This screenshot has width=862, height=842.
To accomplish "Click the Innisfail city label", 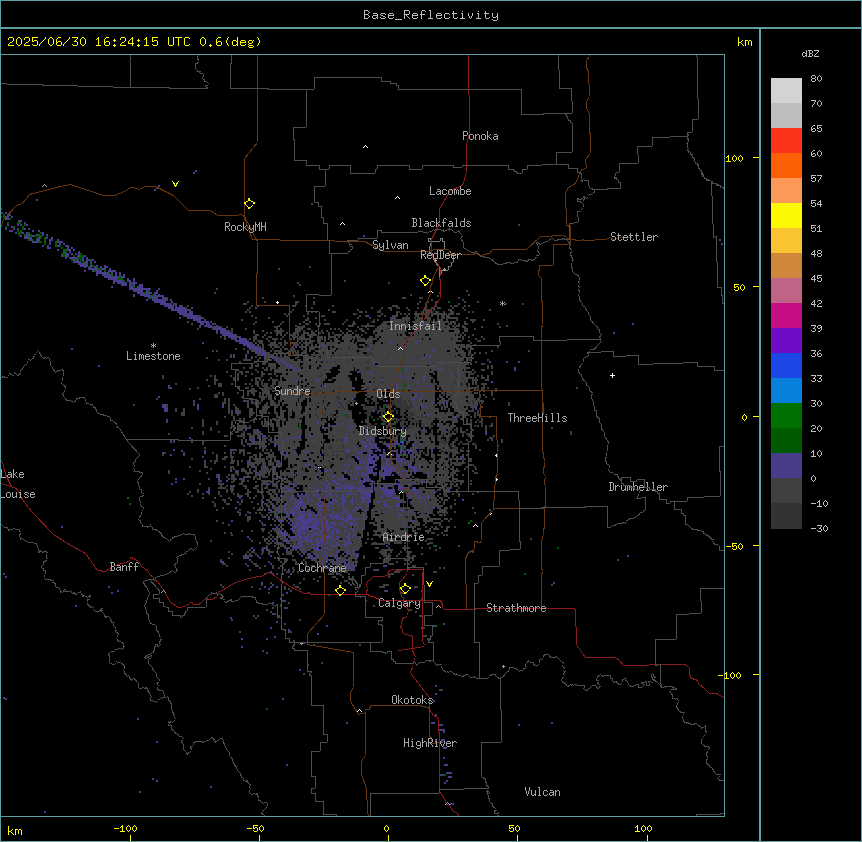I will (415, 326).
